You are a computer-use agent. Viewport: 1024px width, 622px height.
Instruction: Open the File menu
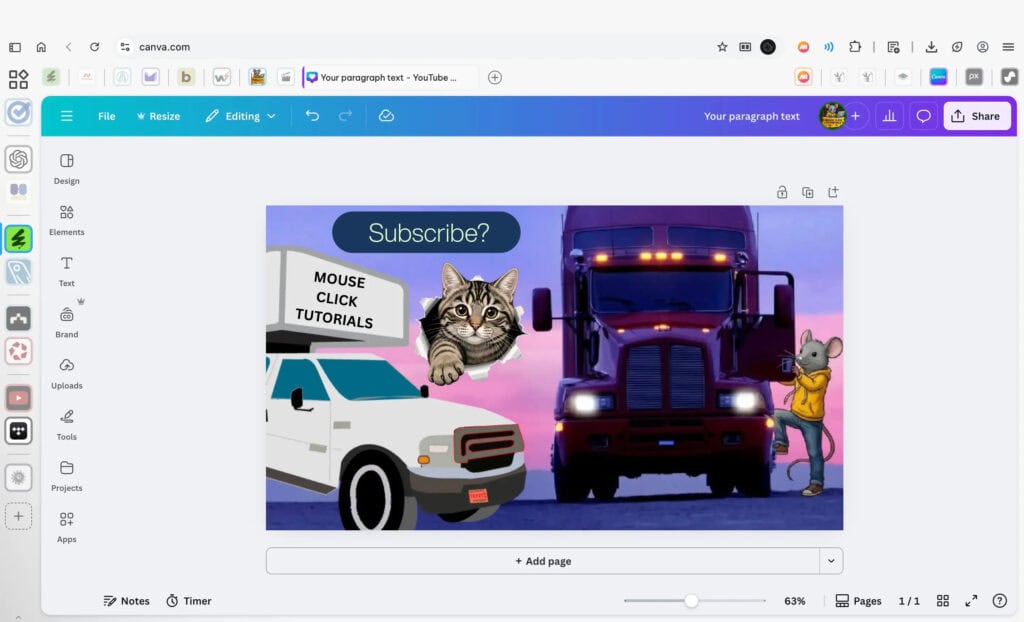(107, 116)
